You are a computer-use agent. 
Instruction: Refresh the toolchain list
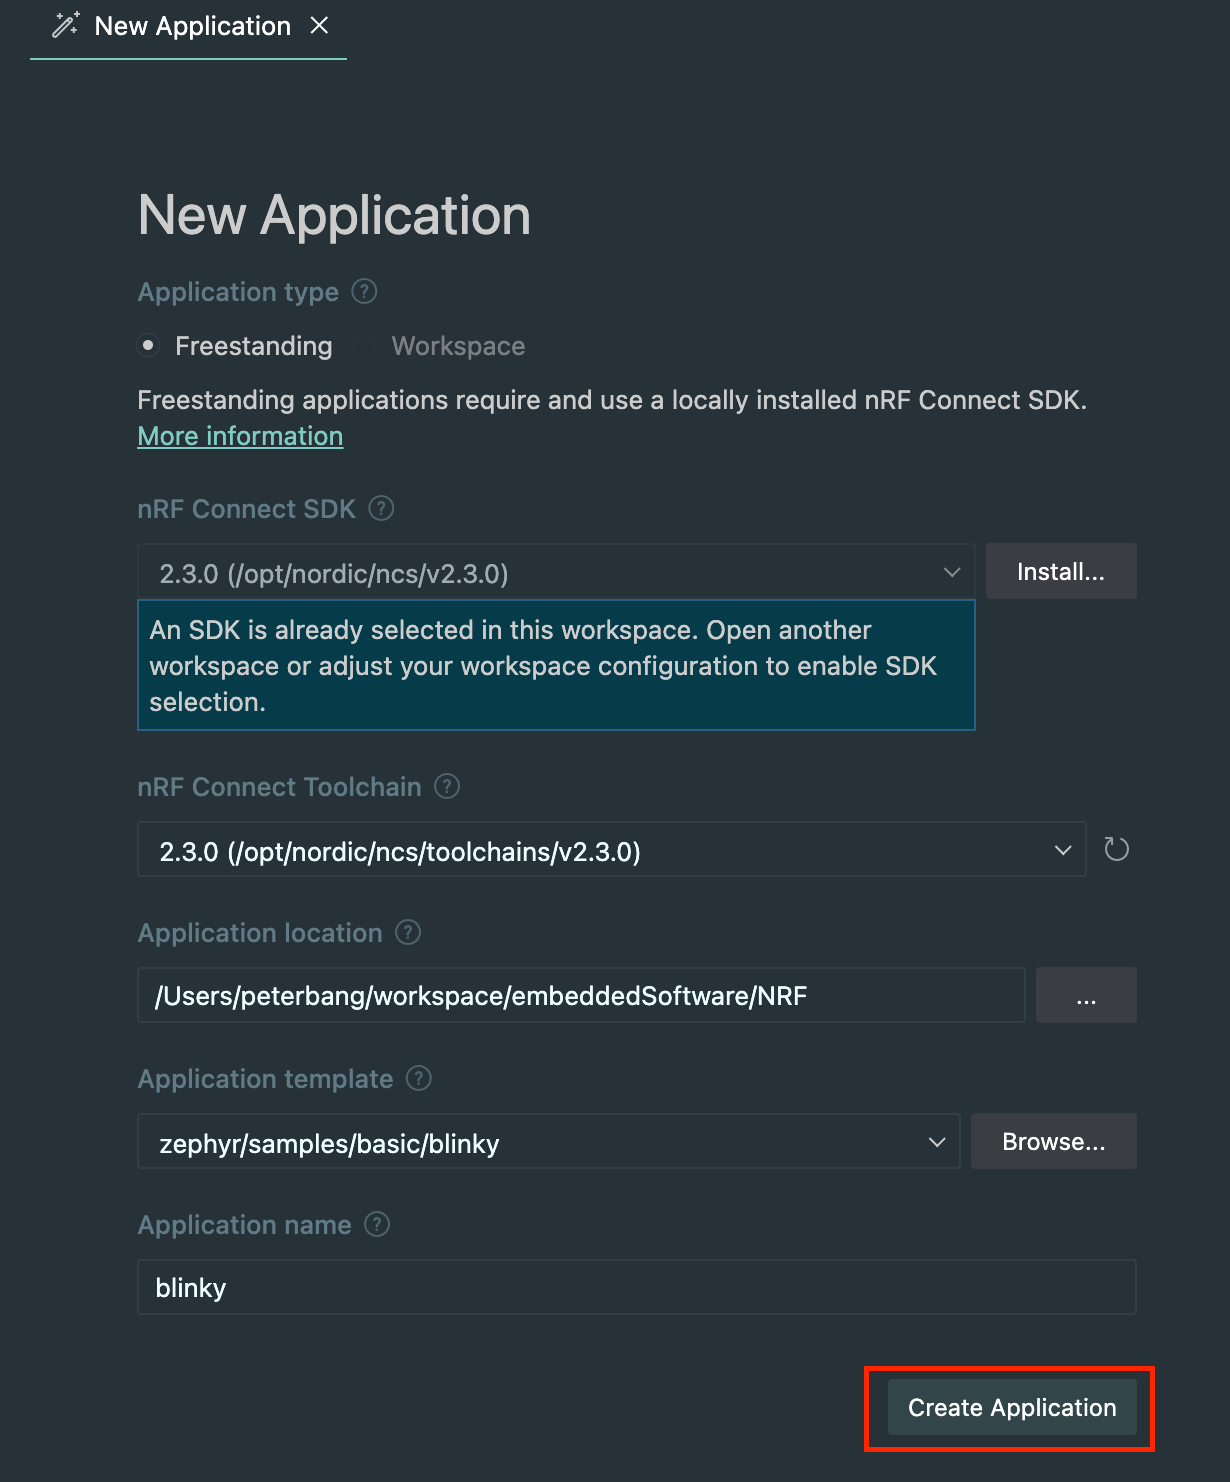(x=1116, y=849)
